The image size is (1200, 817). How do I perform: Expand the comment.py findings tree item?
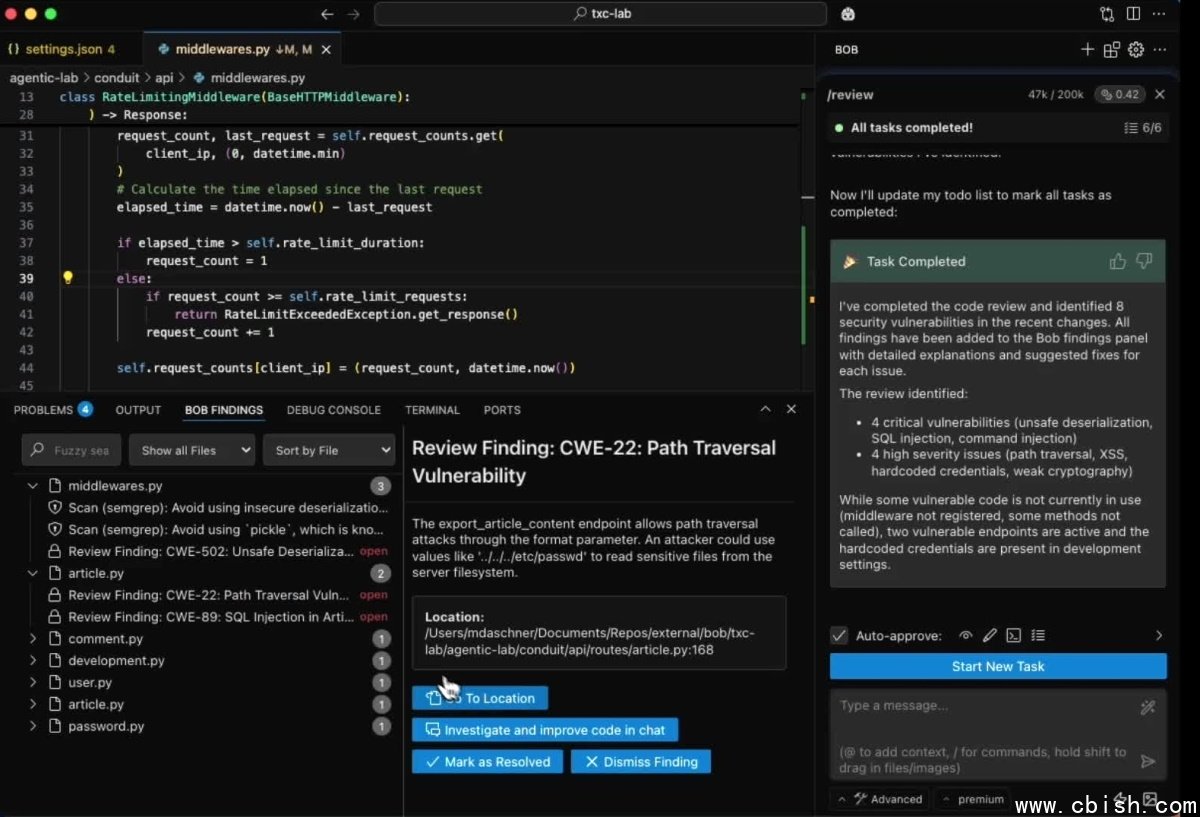33,639
